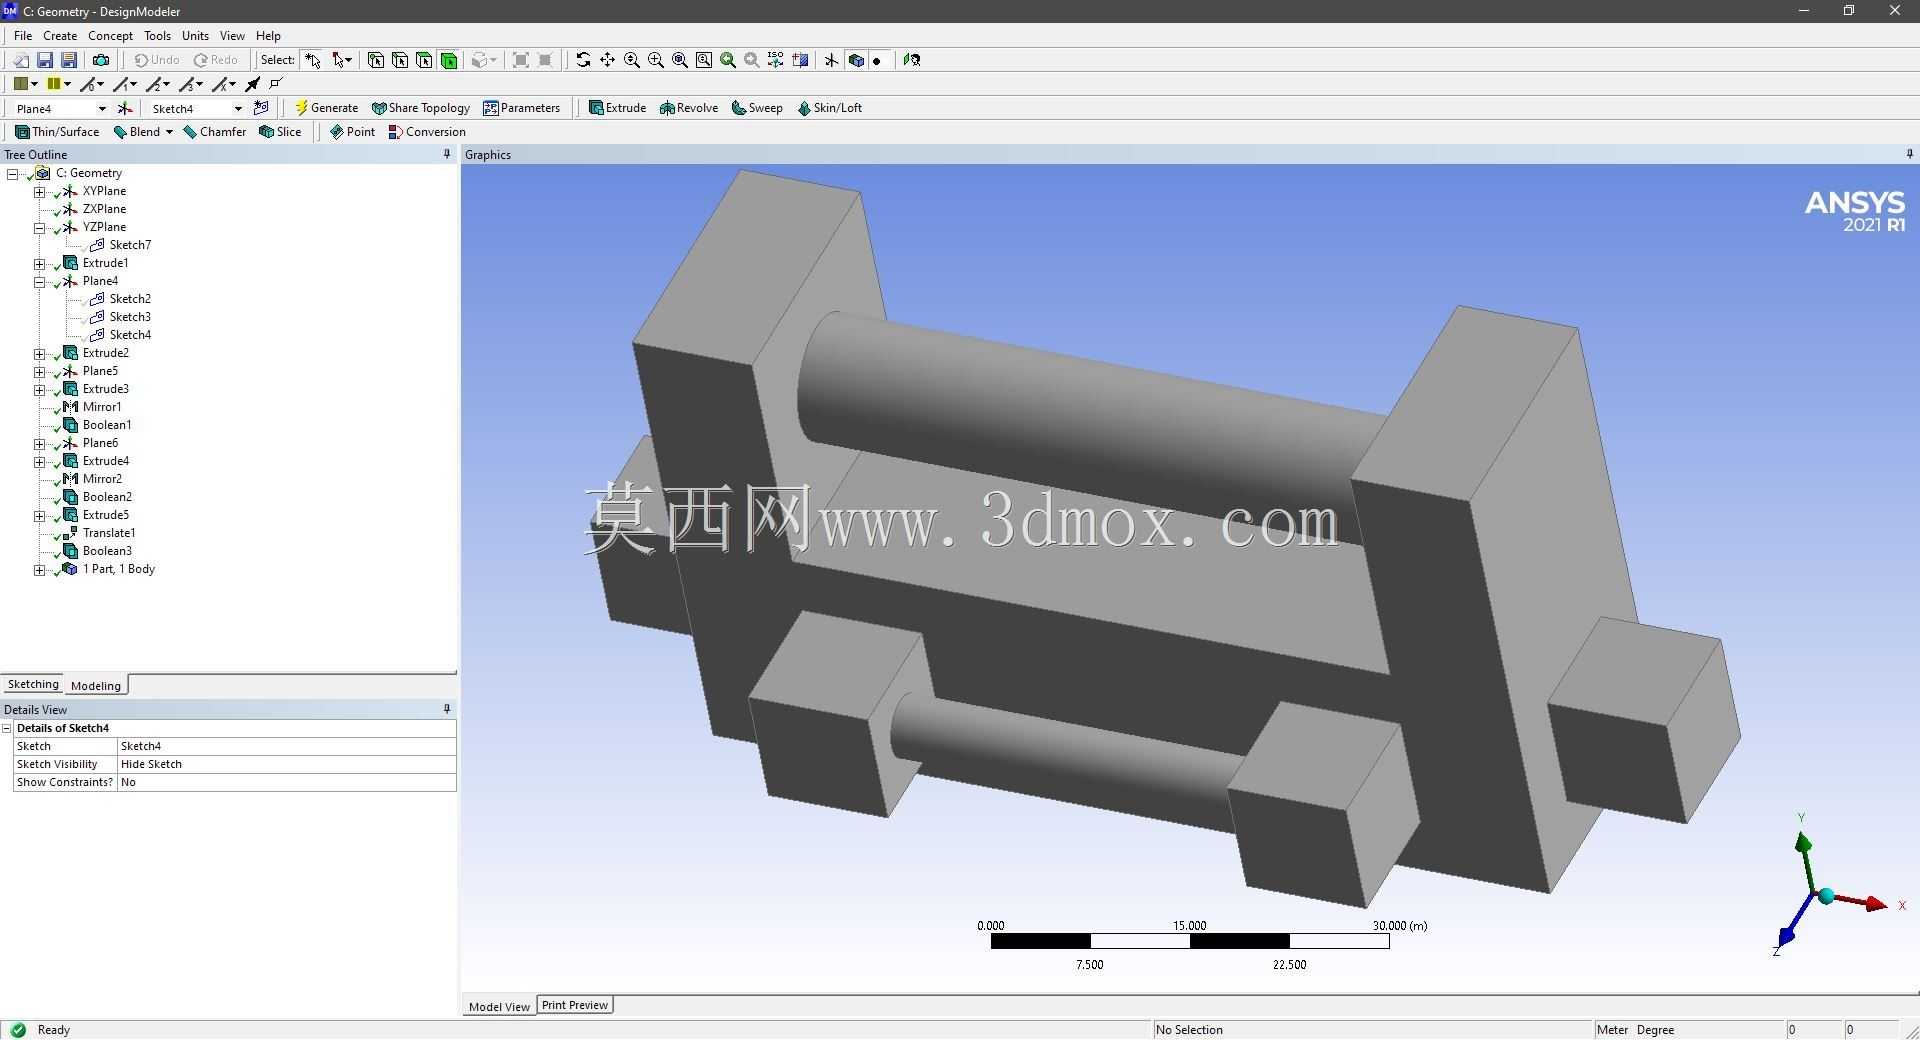Toggle the Tree Outline pin
Screen dimensions: 1920x1040
[x=447, y=154]
